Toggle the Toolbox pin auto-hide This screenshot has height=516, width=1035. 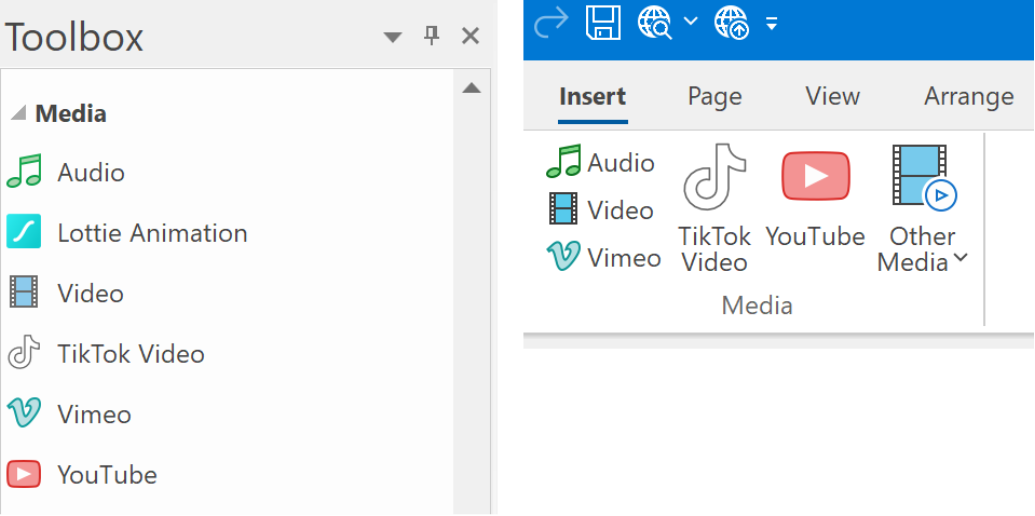point(432,36)
